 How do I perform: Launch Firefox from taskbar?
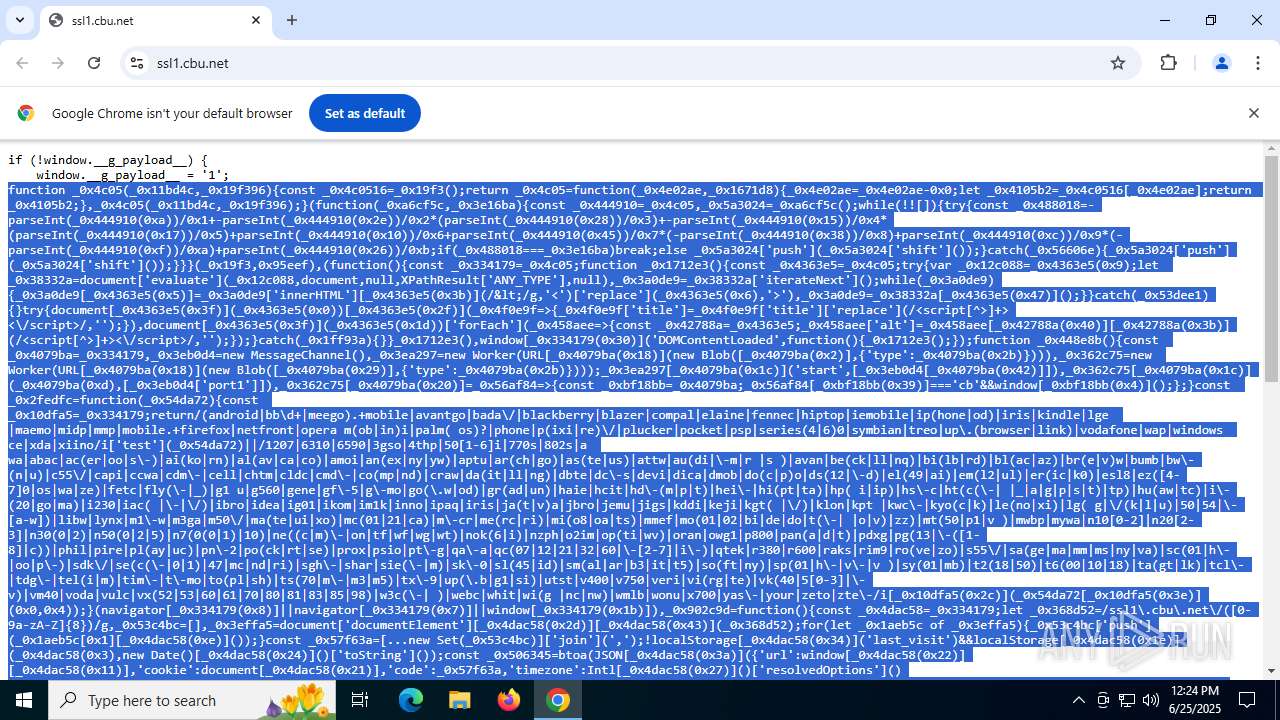point(509,700)
